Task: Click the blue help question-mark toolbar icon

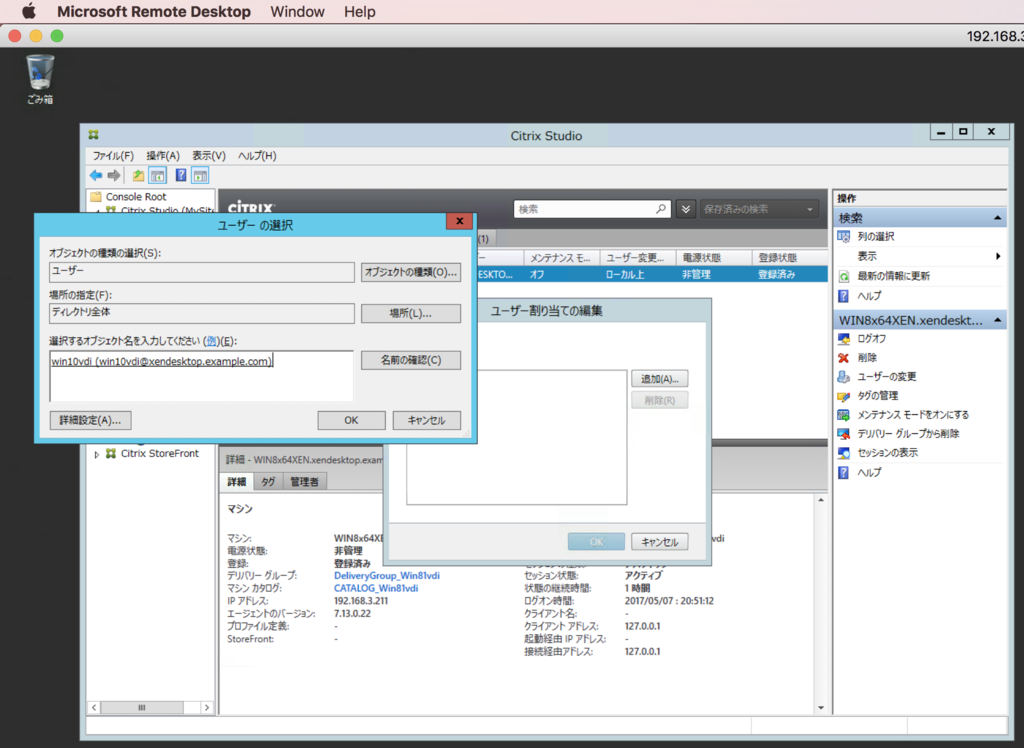Action: click(181, 175)
